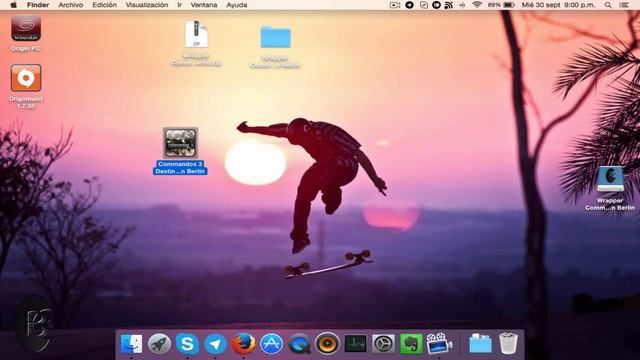Launch Firefox from the Dock

tap(243, 344)
